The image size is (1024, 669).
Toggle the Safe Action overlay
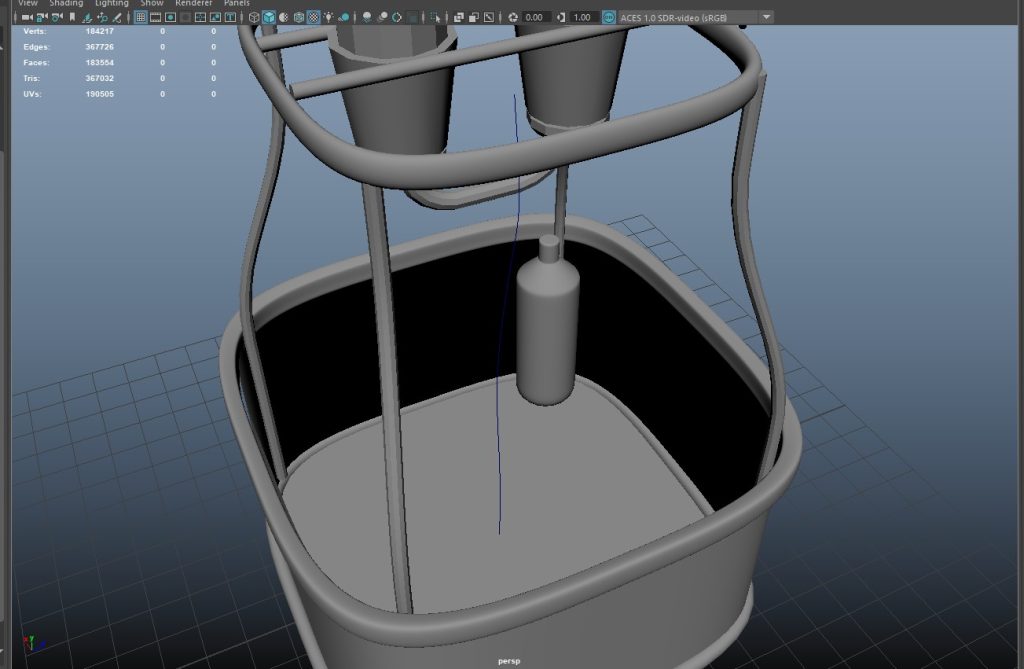pos(215,18)
